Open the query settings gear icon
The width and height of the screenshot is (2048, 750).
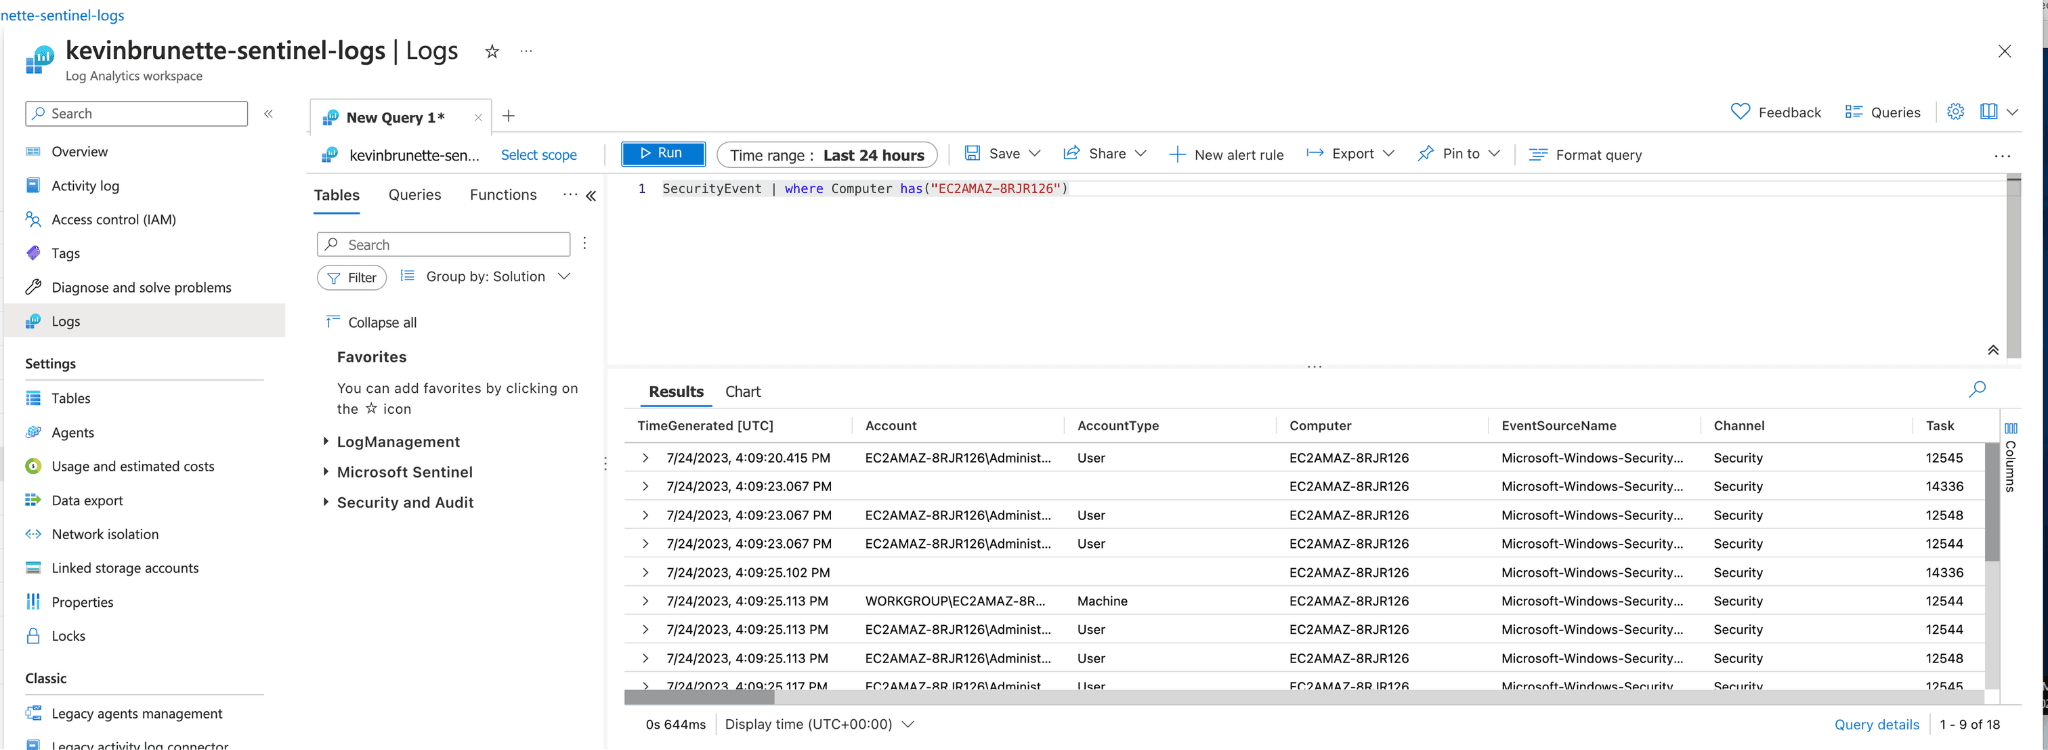coord(1956,112)
